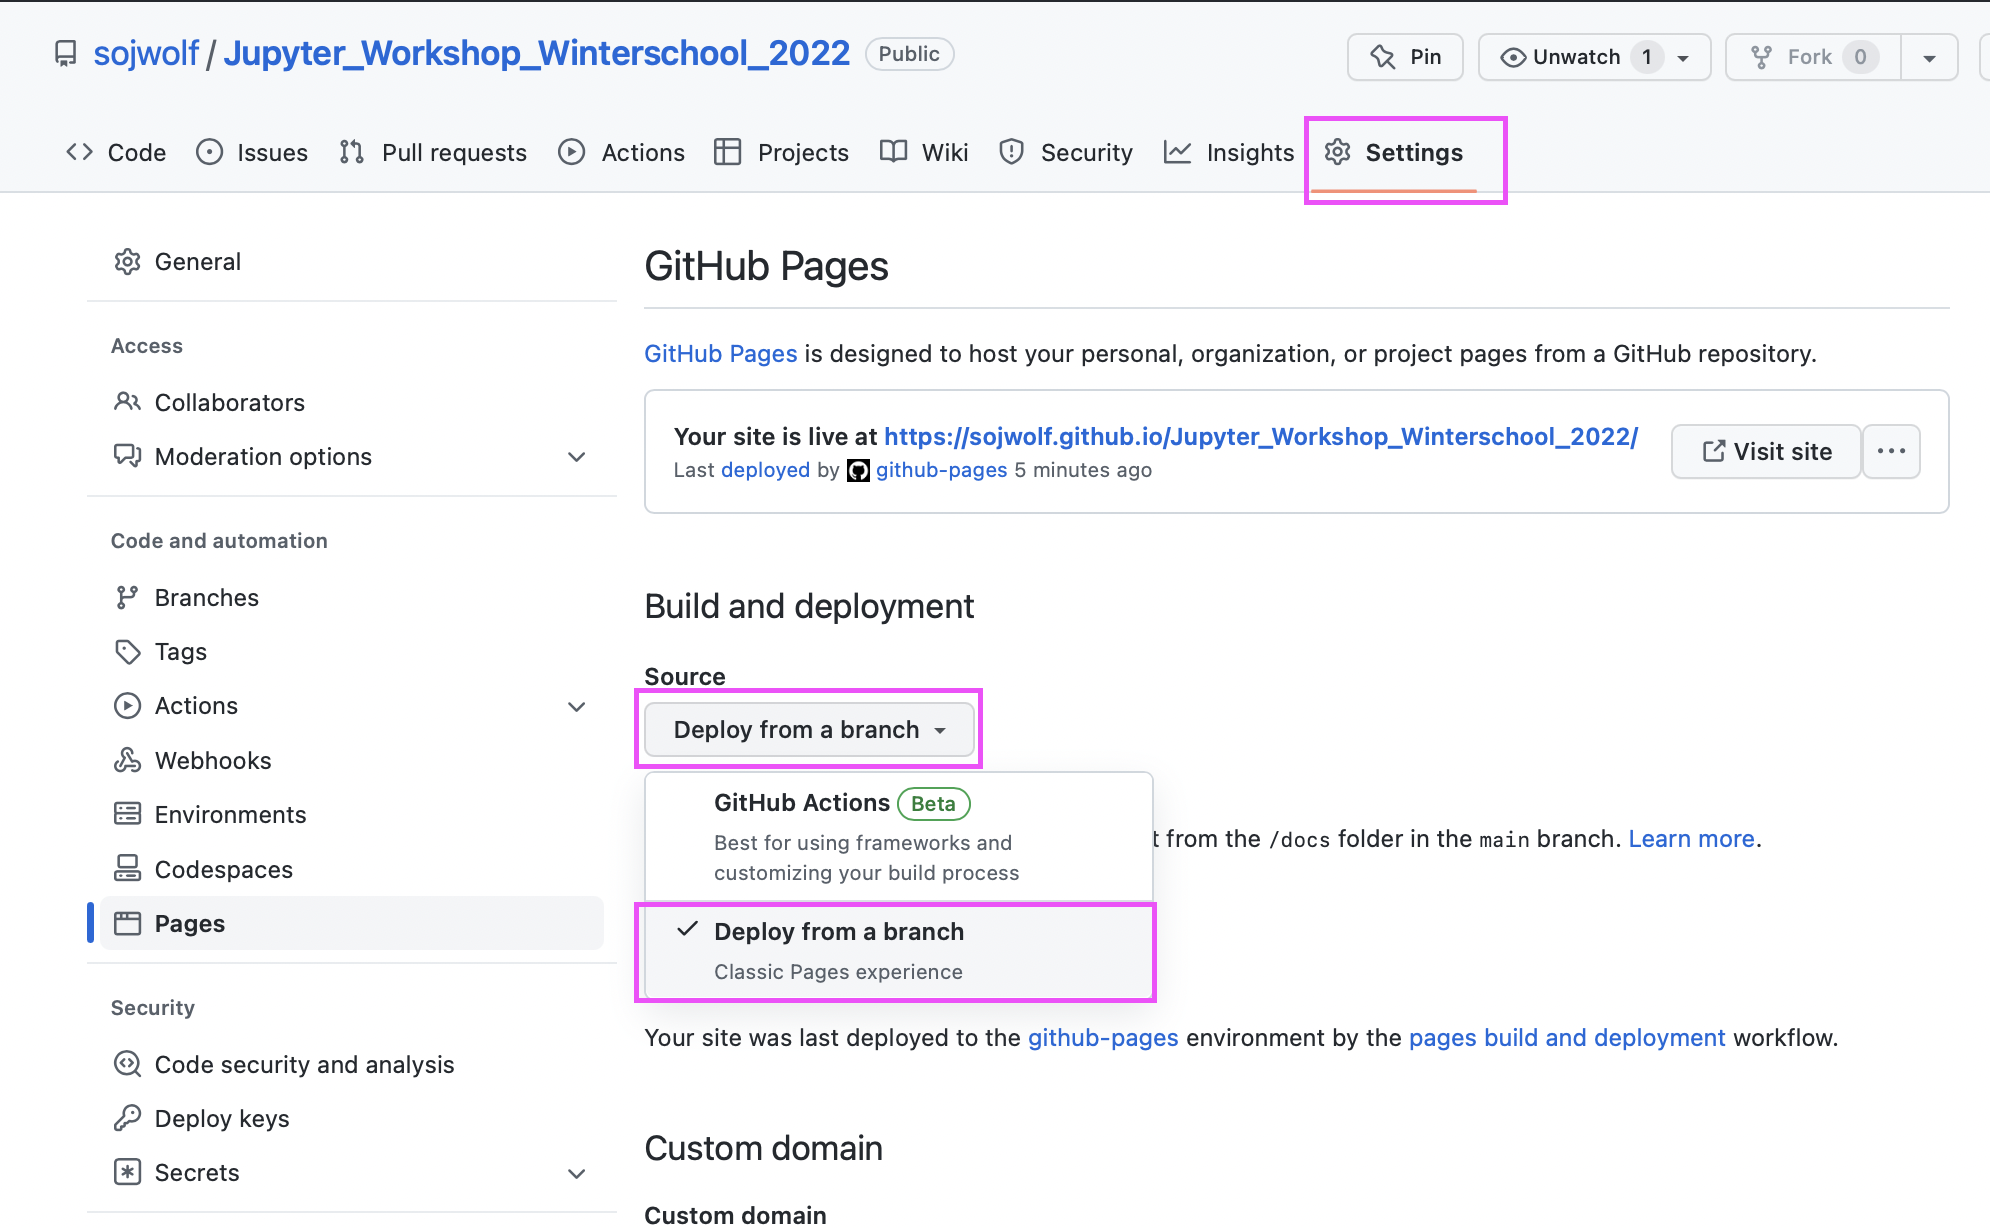Viewport: 1990px width, 1228px height.
Task: Open the Unwatch dropdown arrow
Action: coord(1684,58)
